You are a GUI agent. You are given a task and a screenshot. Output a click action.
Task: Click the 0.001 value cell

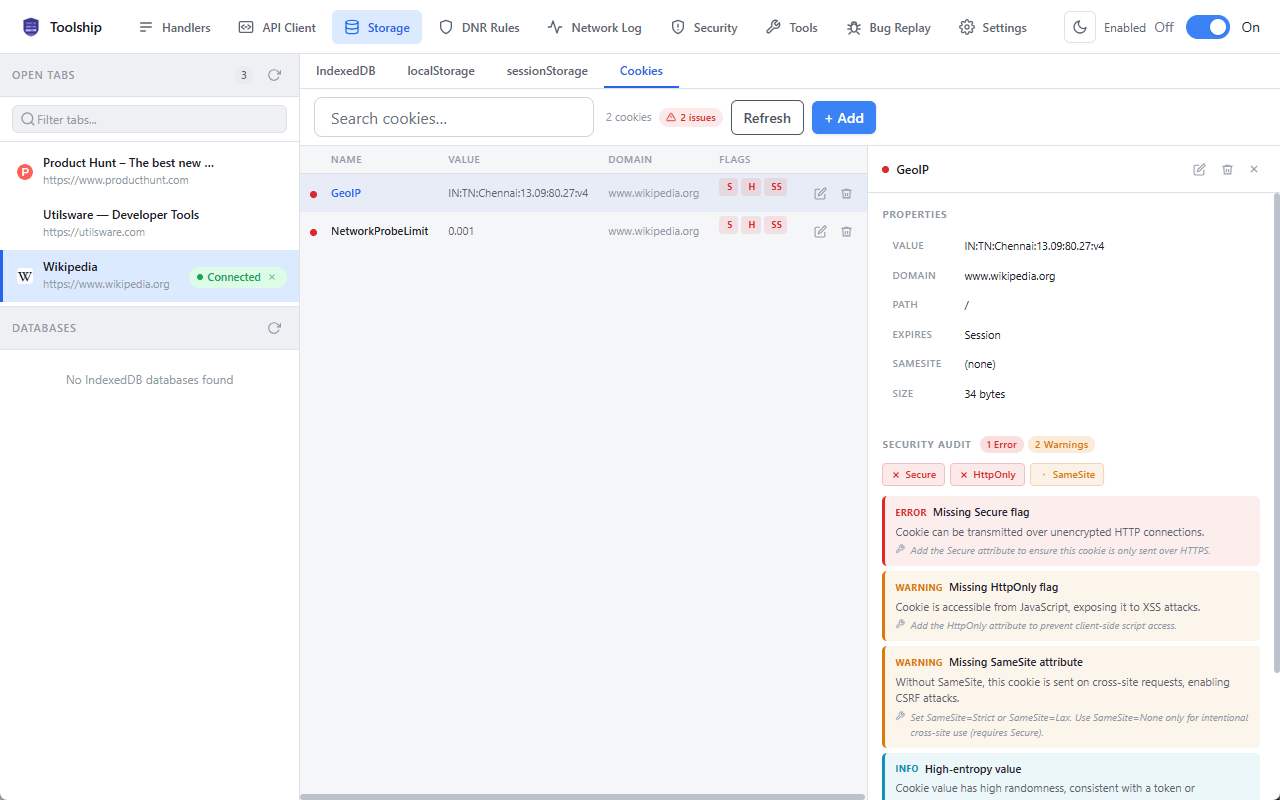(x=461, y=231)
